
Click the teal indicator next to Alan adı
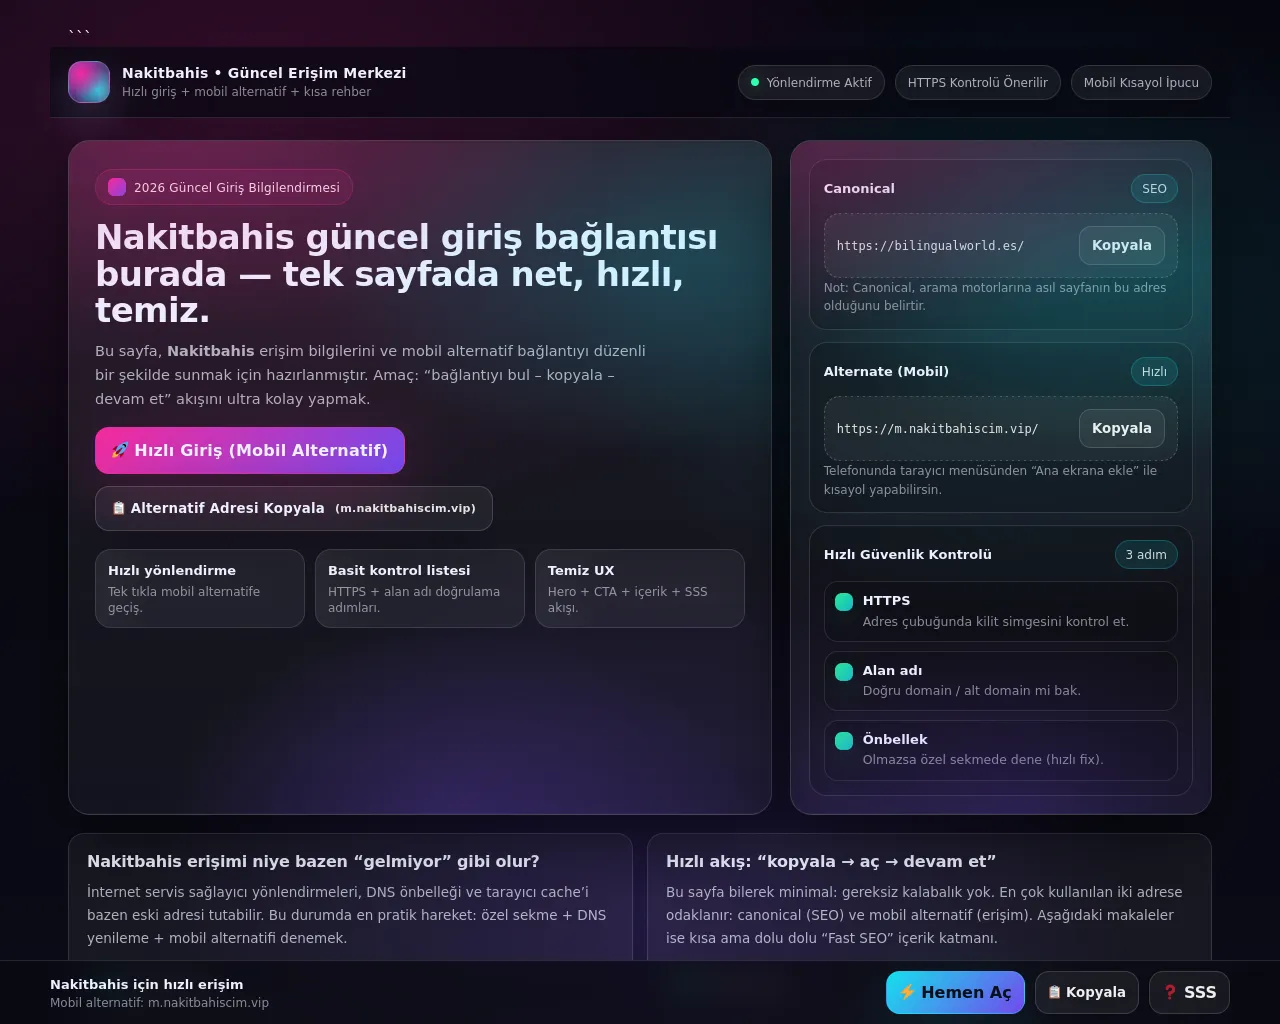click(x=844, y=671)
